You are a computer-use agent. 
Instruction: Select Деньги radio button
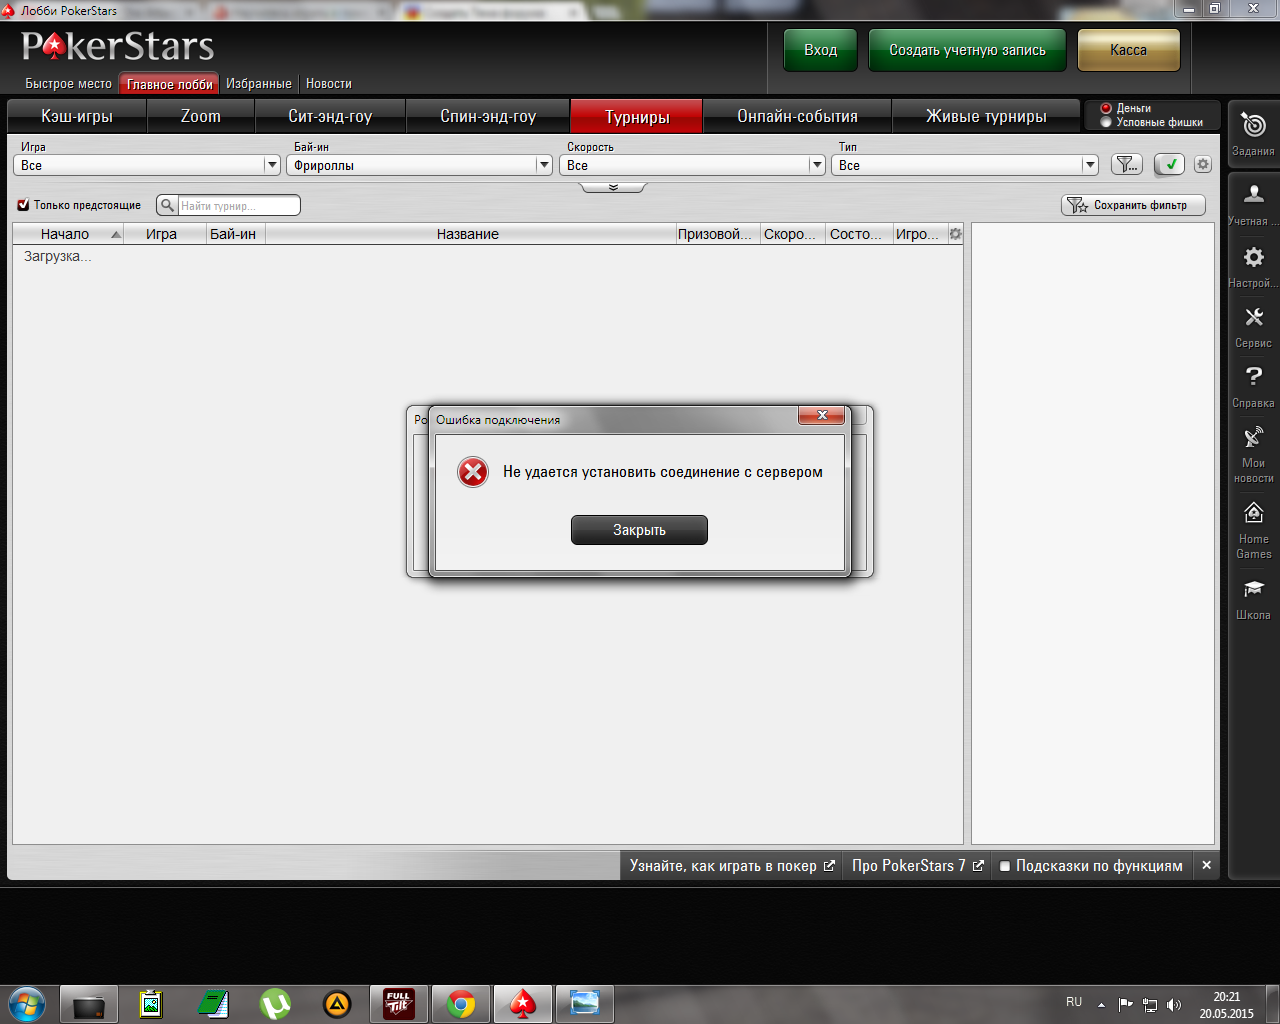tap(1106, 108)
